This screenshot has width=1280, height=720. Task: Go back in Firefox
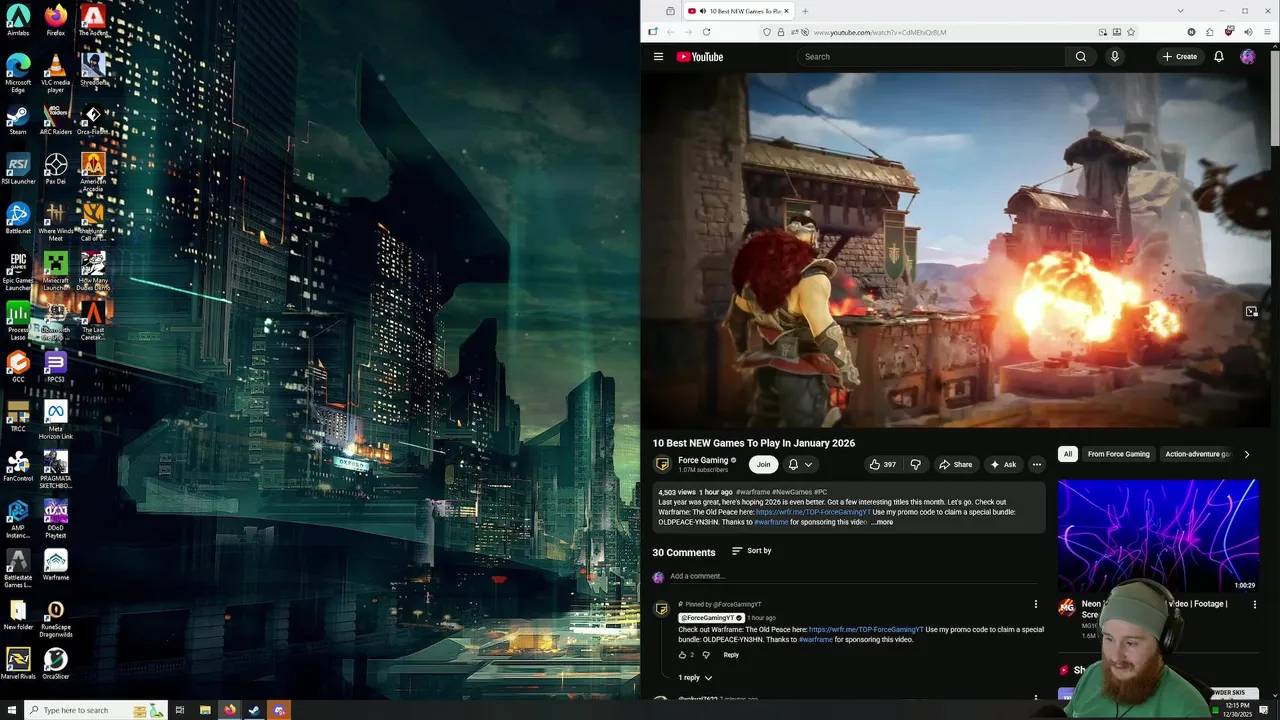click(x=670, y=32)
